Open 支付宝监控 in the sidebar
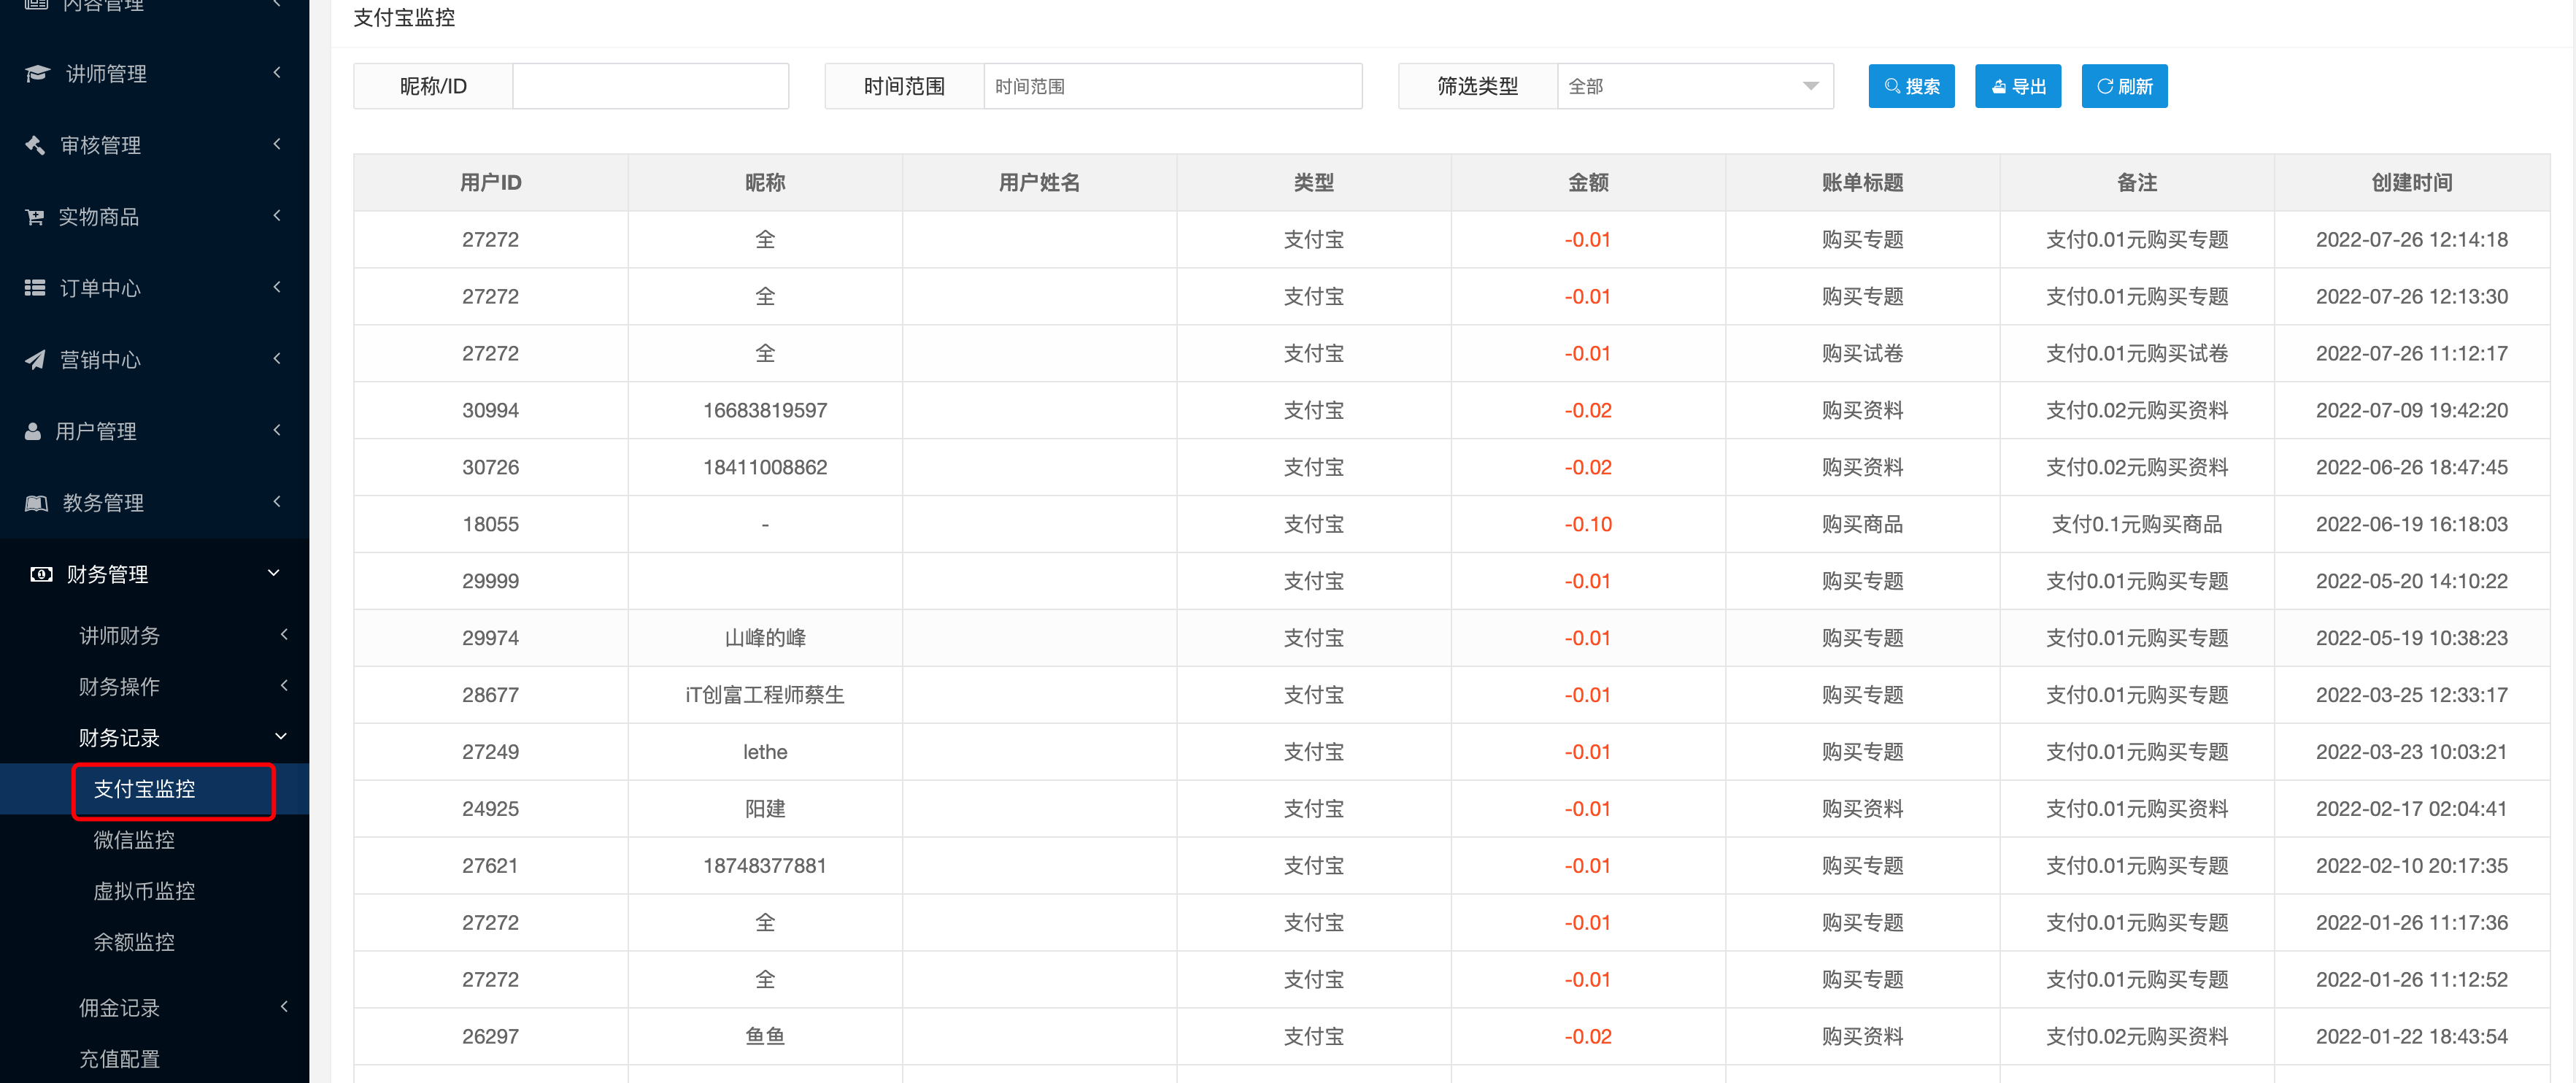Screen dimensions: 2576x1083 click(x=144, y=789)
